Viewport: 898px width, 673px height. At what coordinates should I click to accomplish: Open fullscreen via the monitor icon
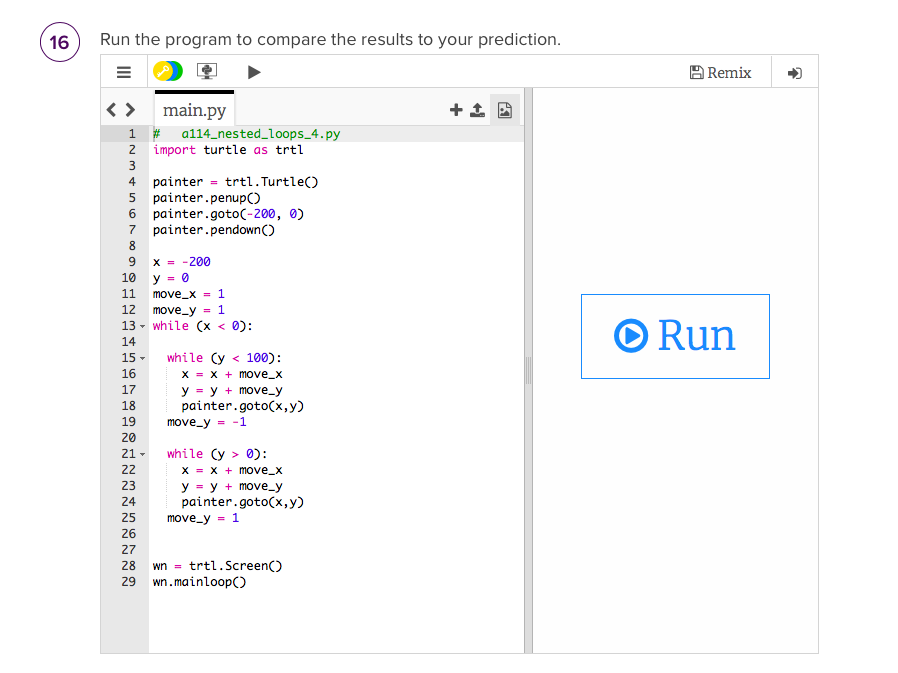[207, 71]
